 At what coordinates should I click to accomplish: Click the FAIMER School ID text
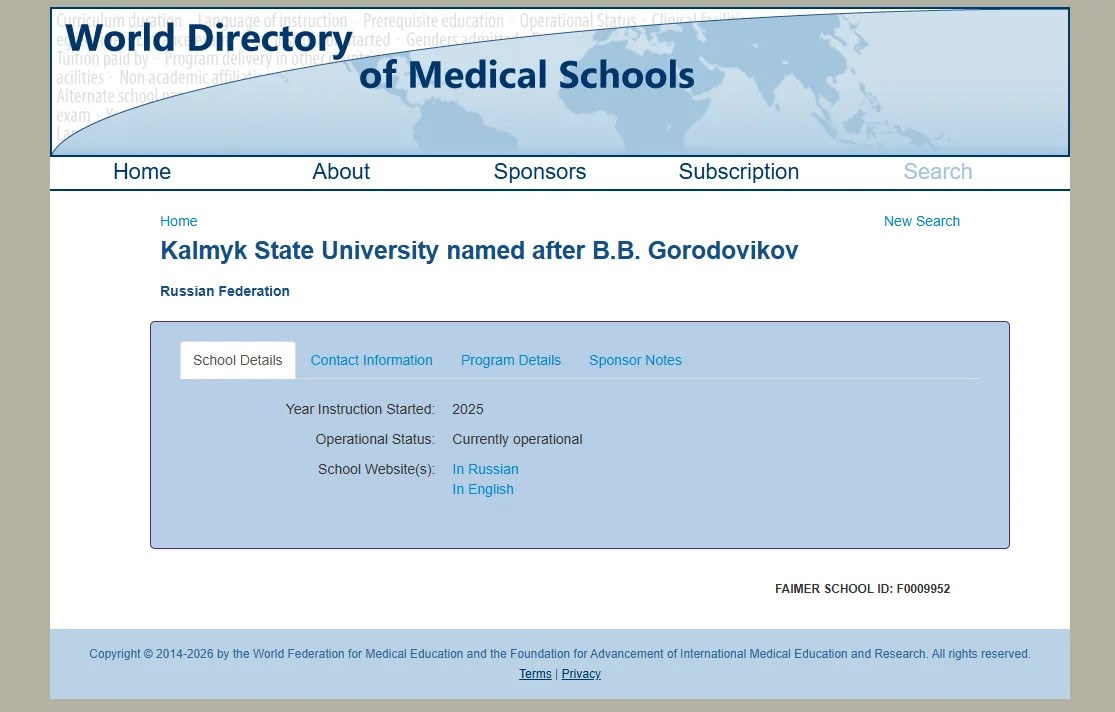click(x=862, y=589)
